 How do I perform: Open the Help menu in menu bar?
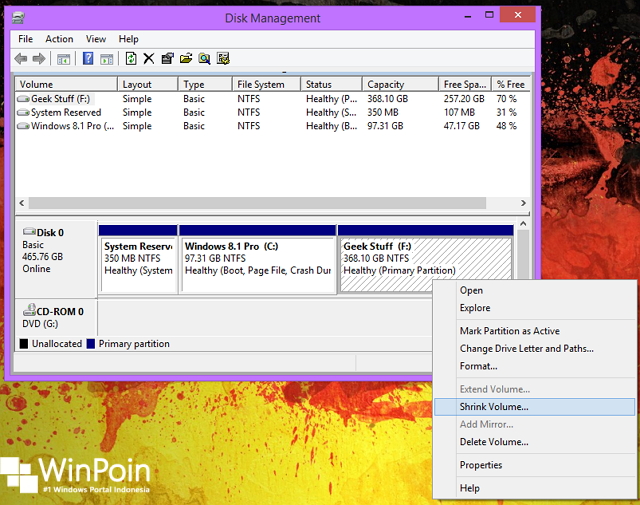129,39
